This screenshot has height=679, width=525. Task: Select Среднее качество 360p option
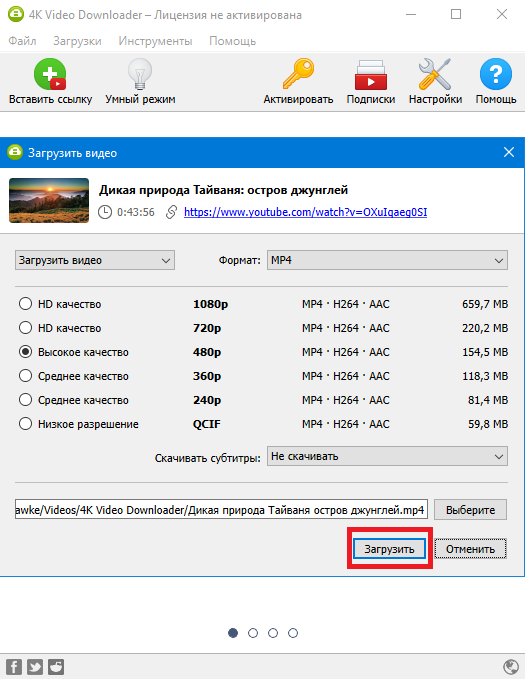(26, 375)
